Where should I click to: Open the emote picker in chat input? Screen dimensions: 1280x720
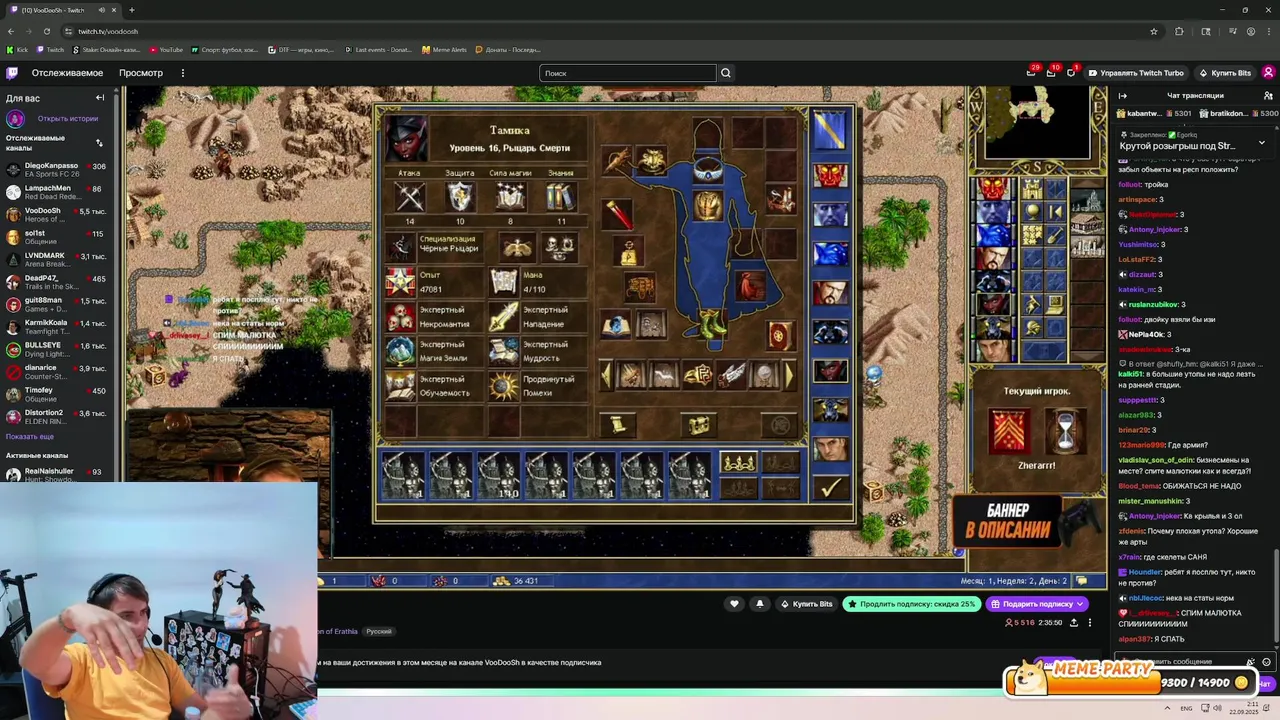click(1266, 662)
